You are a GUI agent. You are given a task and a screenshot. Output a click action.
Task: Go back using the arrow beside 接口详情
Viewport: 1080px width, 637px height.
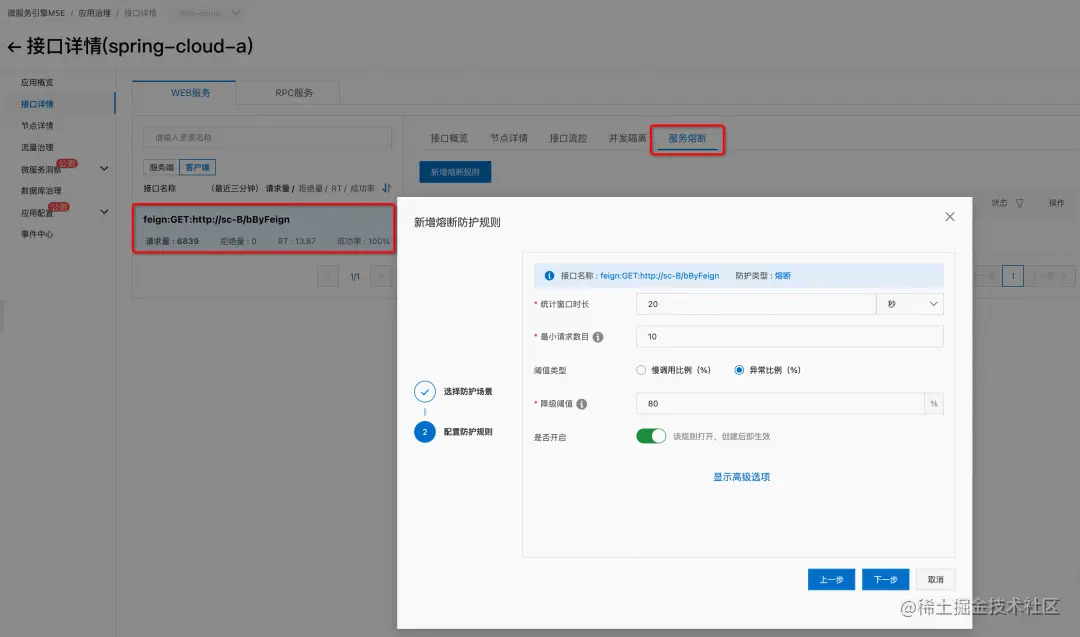(14, 47)
